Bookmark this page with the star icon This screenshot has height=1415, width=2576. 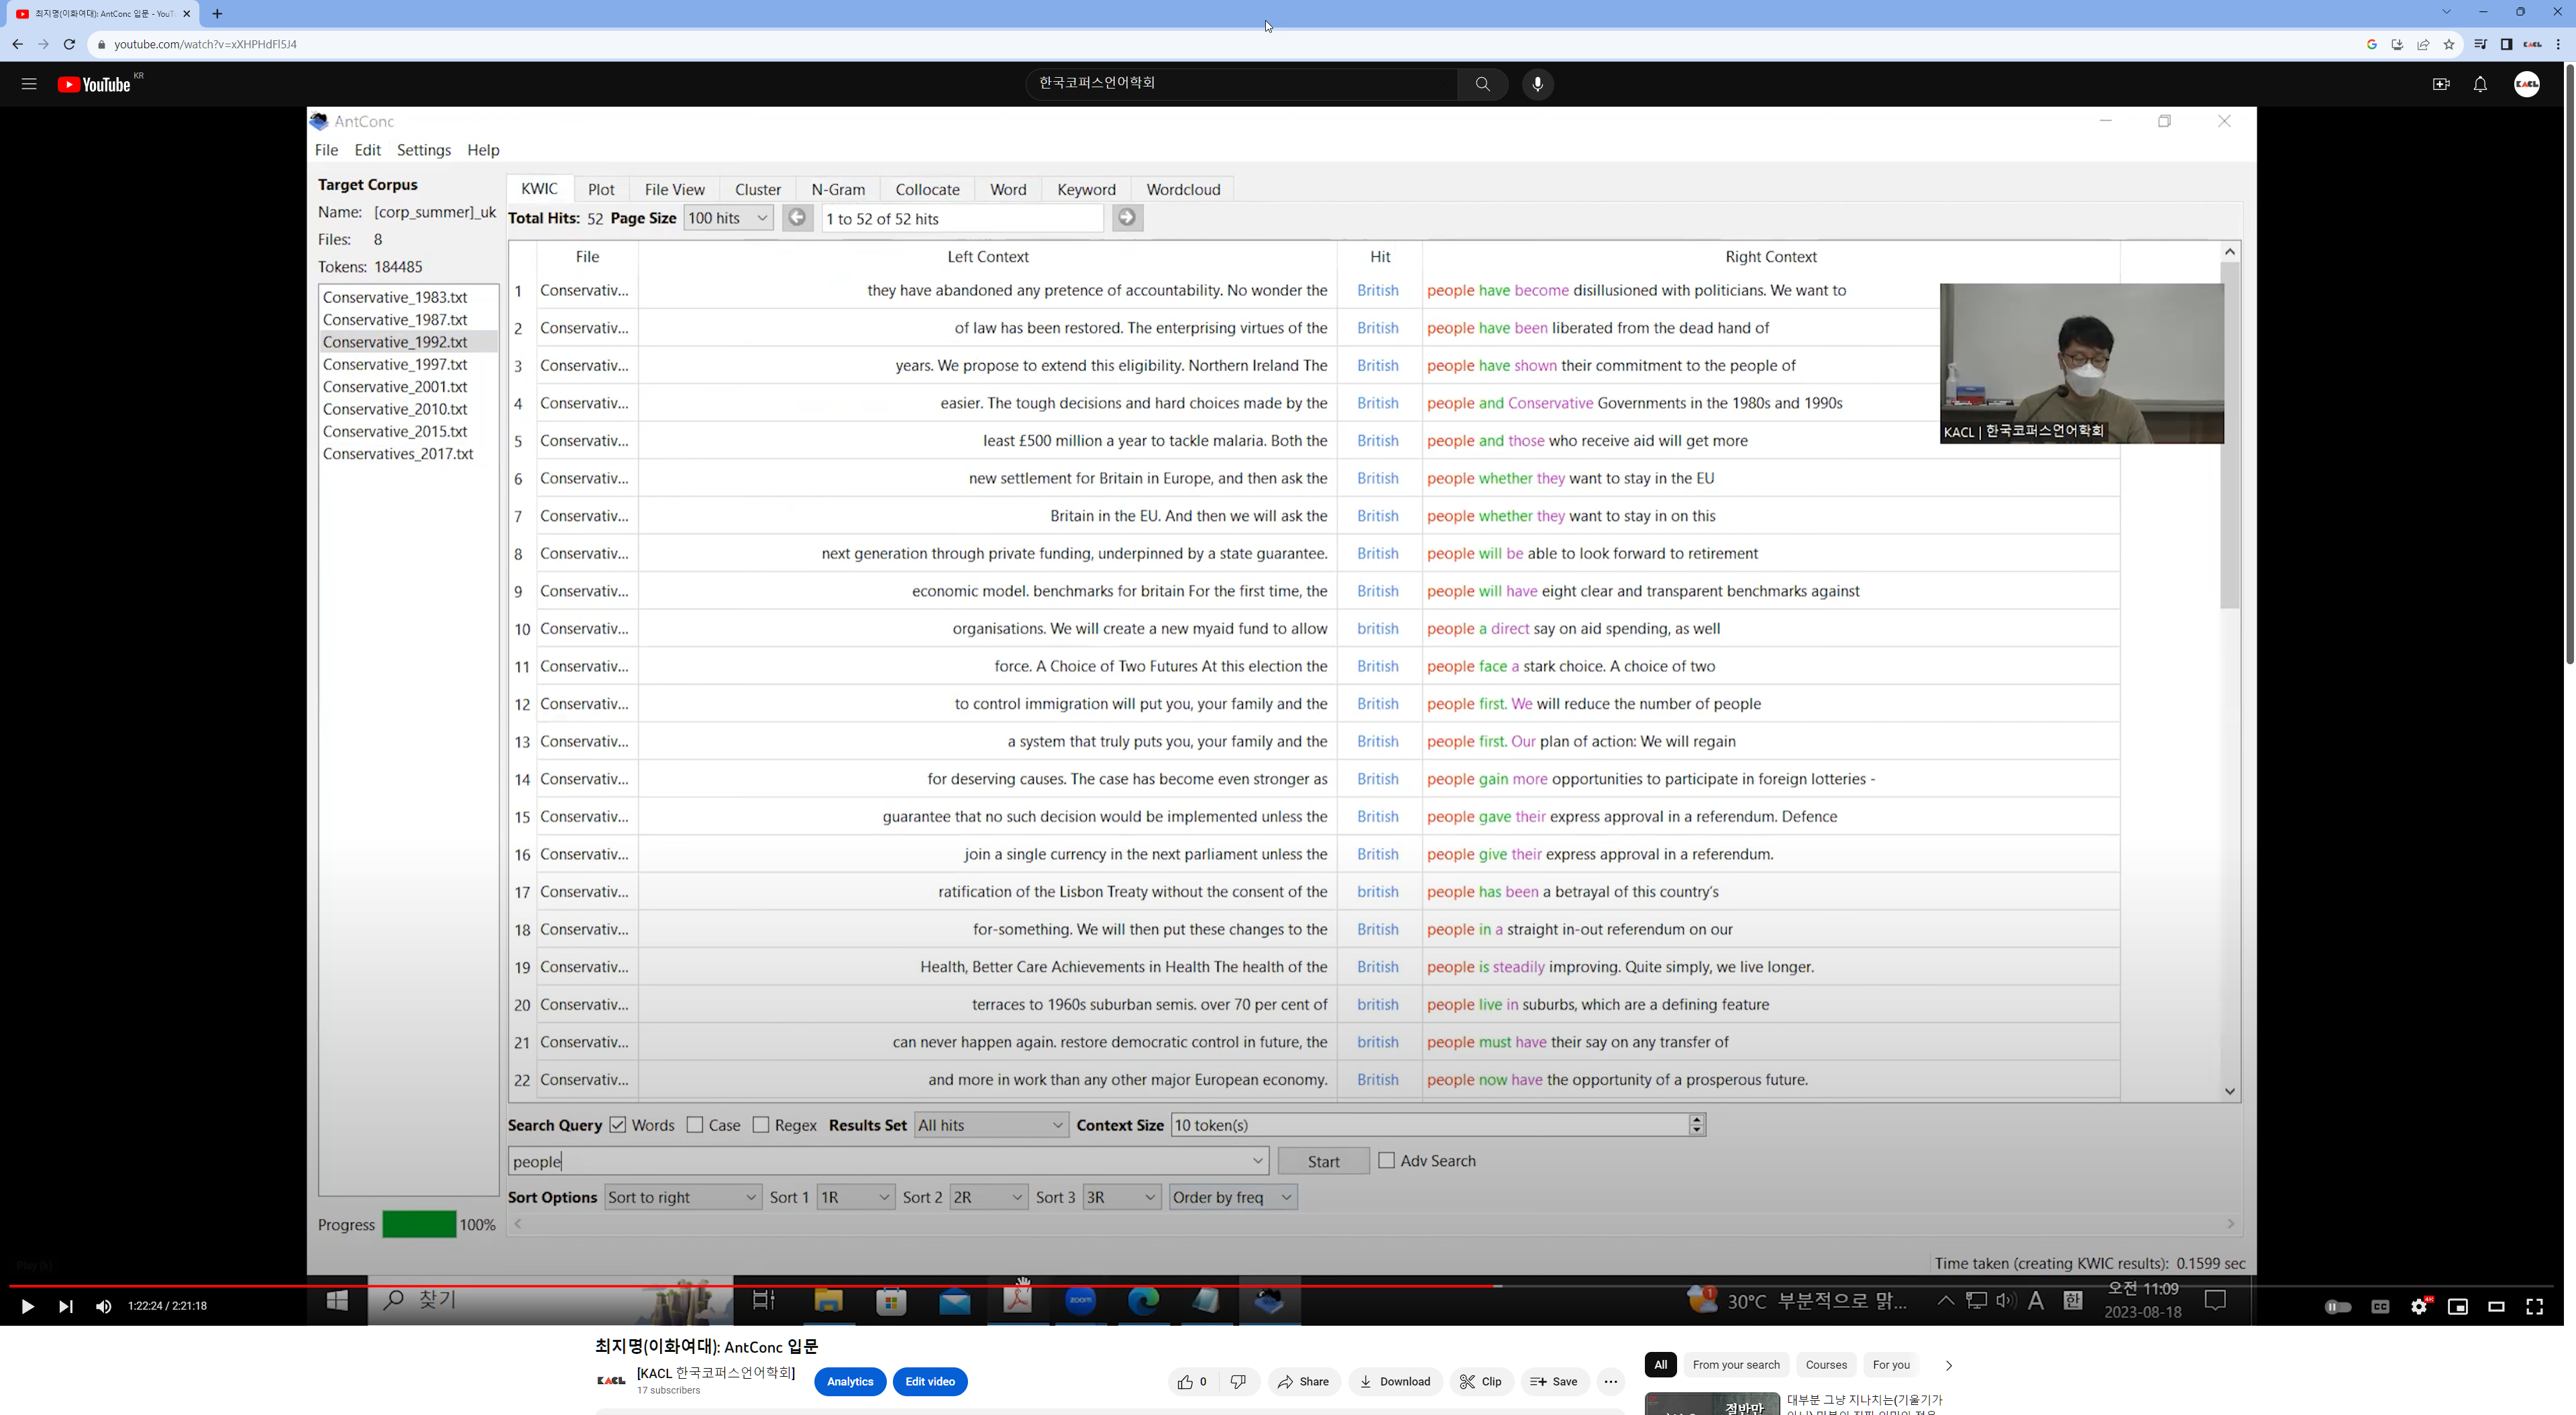(x=2449, y=44)
